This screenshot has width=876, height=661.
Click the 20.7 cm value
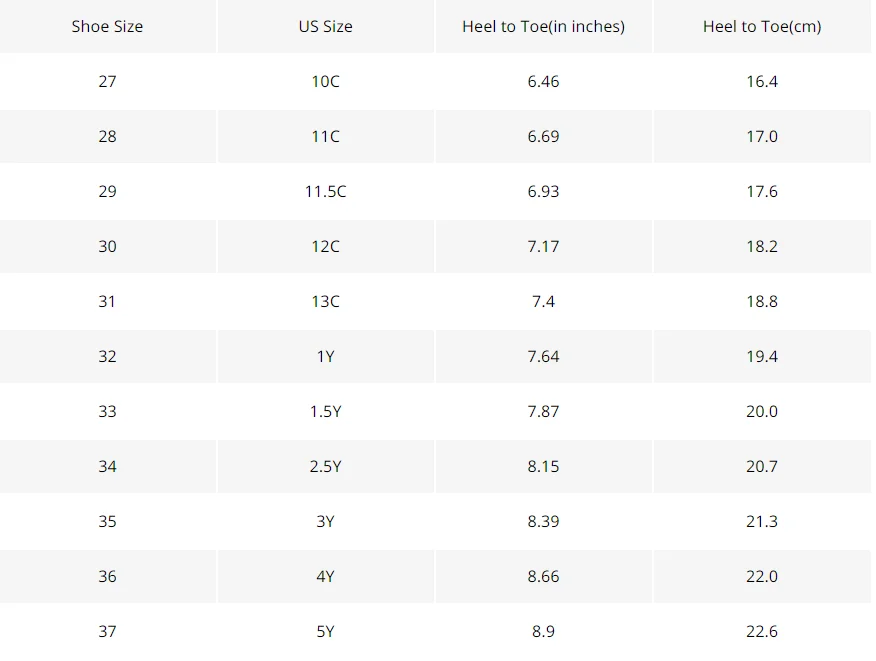(762, 467)
